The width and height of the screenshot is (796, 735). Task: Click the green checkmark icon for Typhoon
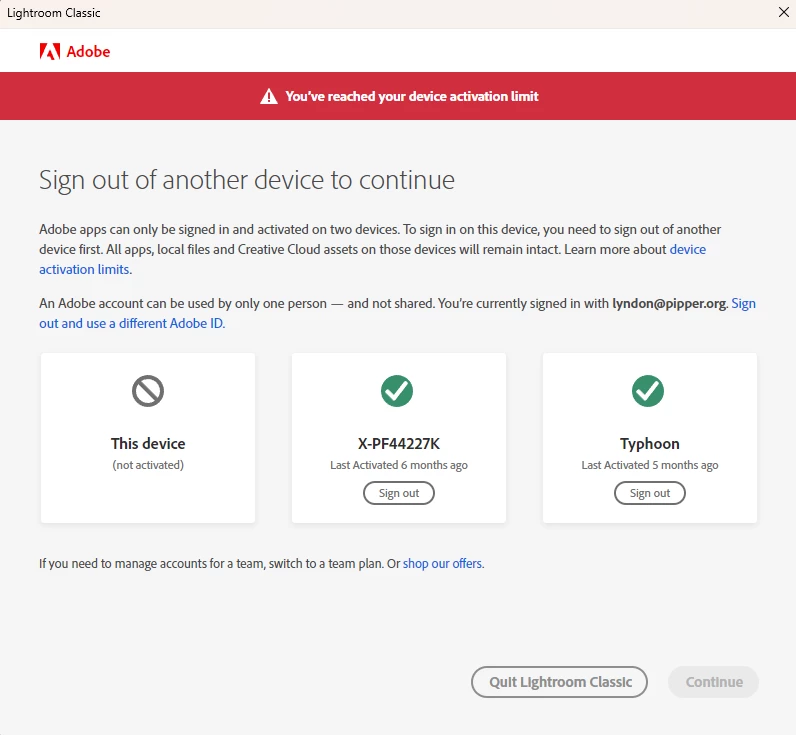click(648, 391)
